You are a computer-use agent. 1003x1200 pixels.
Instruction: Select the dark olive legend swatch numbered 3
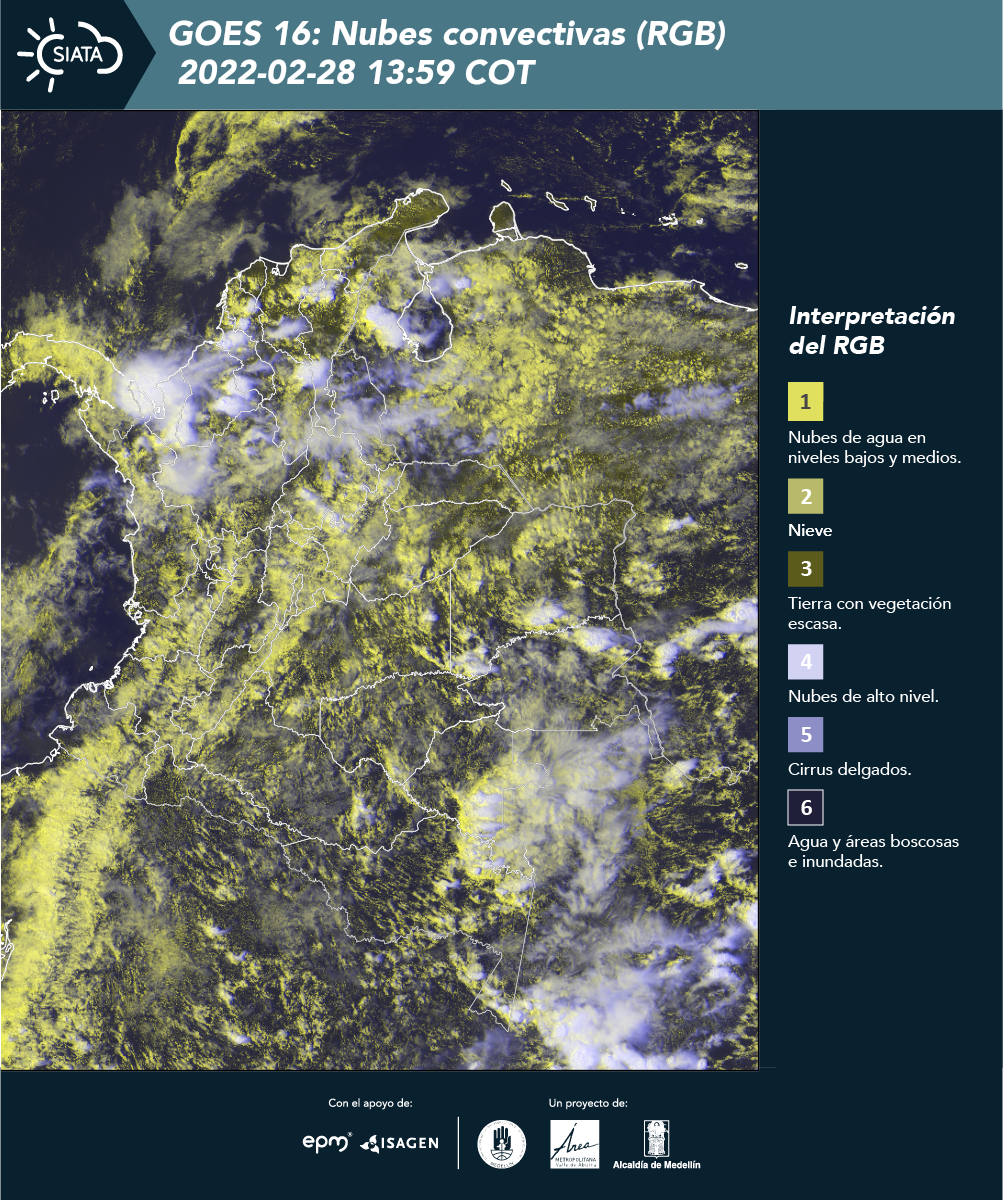(x=806, y=569)
